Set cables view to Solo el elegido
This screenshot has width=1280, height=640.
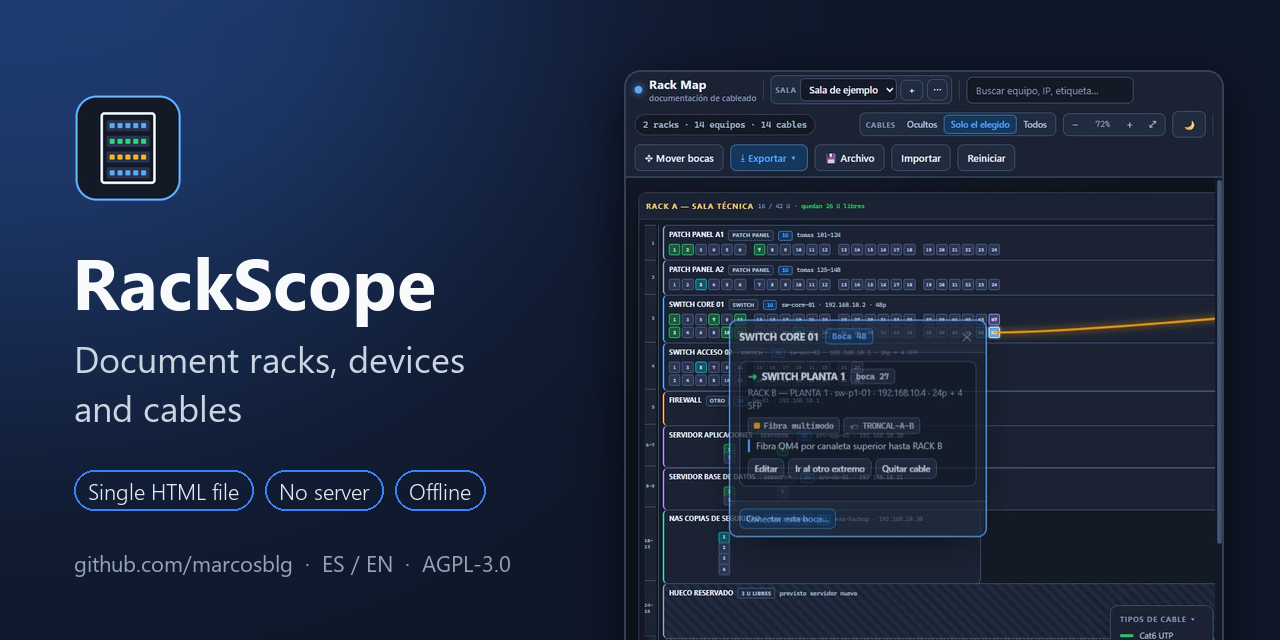pyautogui.click(x=980, y=125)
